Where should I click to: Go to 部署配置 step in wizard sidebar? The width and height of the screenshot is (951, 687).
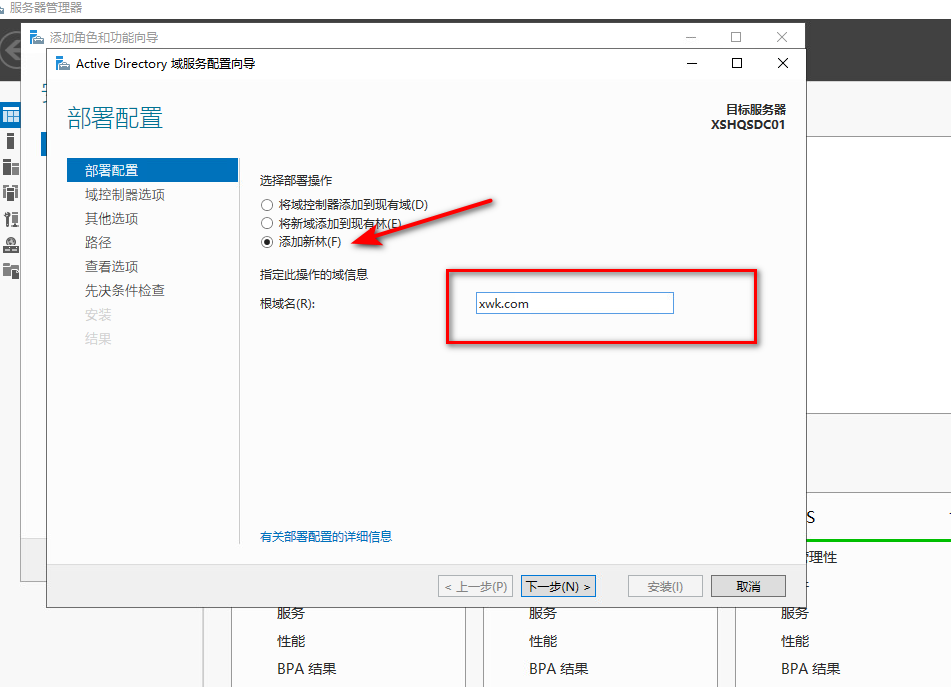coord(152,170)
